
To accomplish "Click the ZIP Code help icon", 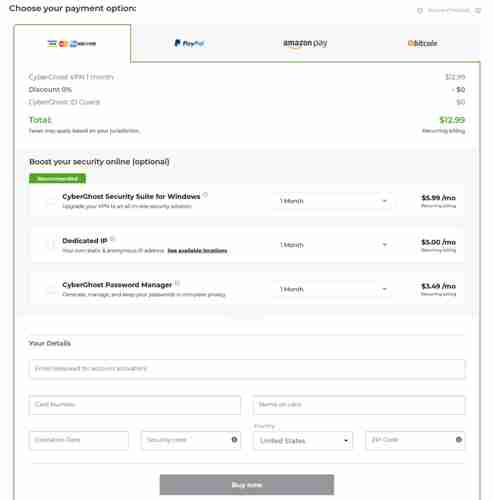I will (x=459, y=440).
